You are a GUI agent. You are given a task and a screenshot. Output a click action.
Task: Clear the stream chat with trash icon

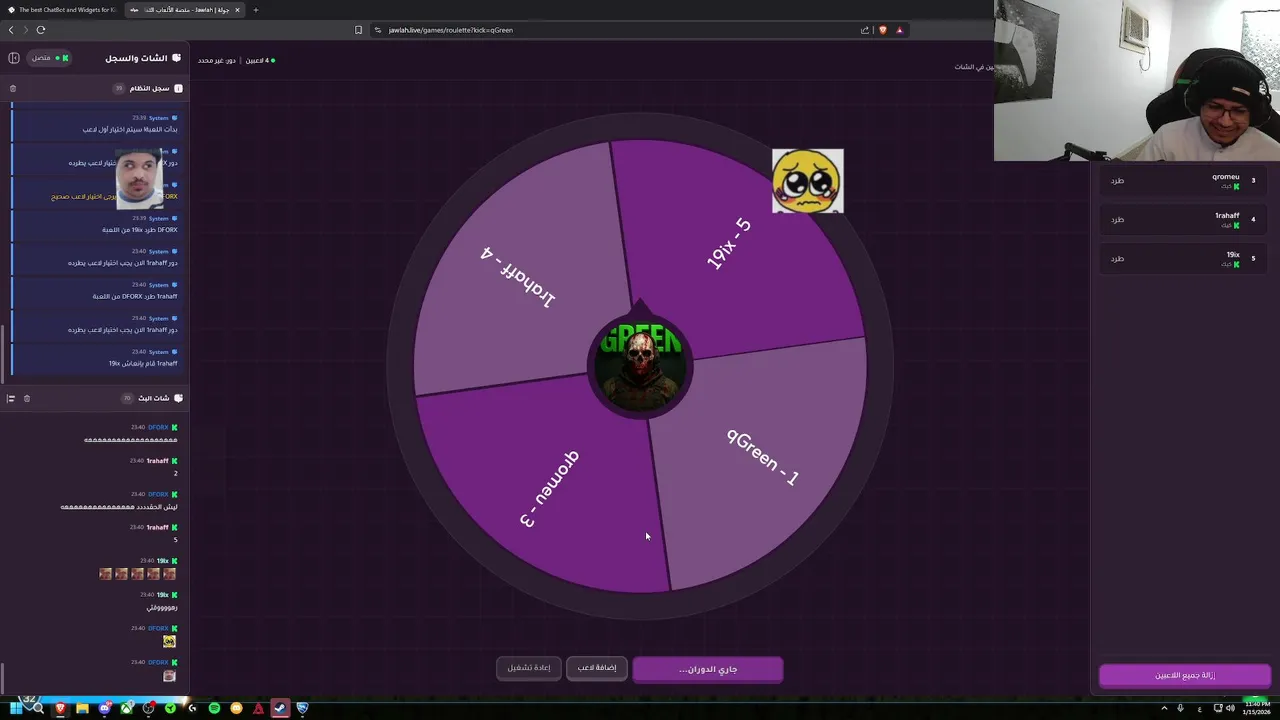[x=27, y=398]
